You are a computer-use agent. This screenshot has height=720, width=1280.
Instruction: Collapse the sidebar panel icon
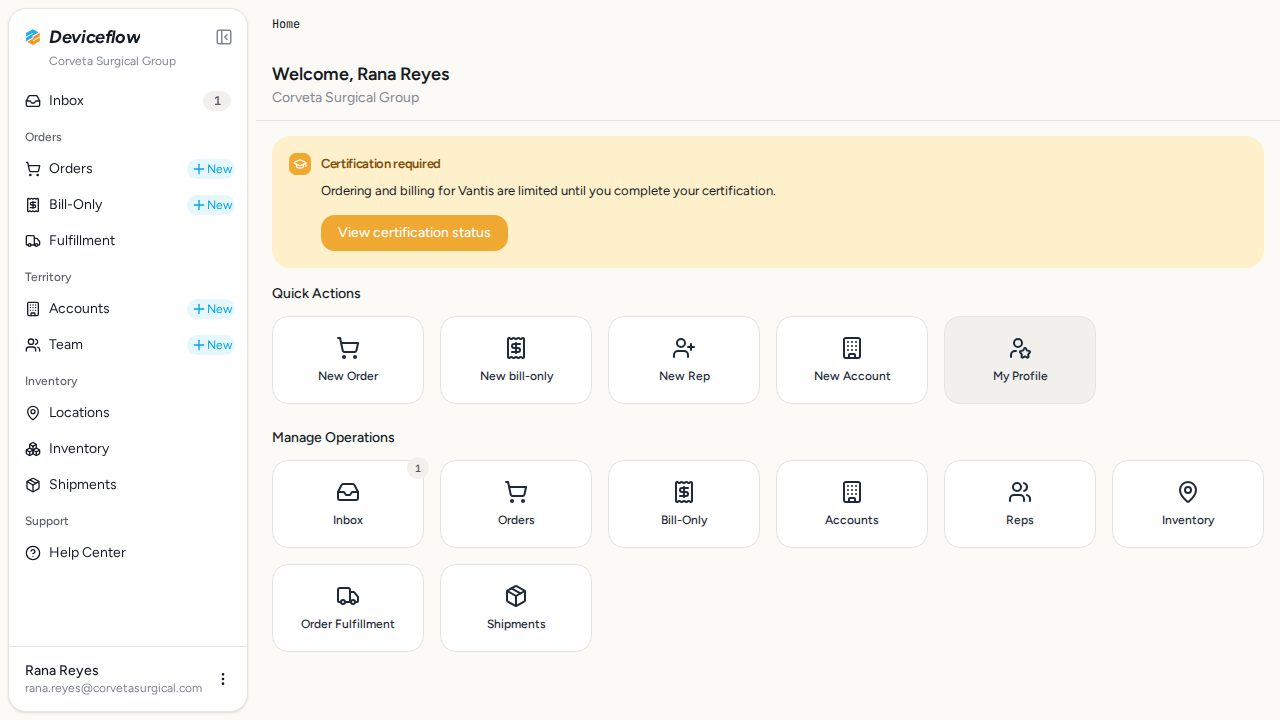(x=224, y=37)
